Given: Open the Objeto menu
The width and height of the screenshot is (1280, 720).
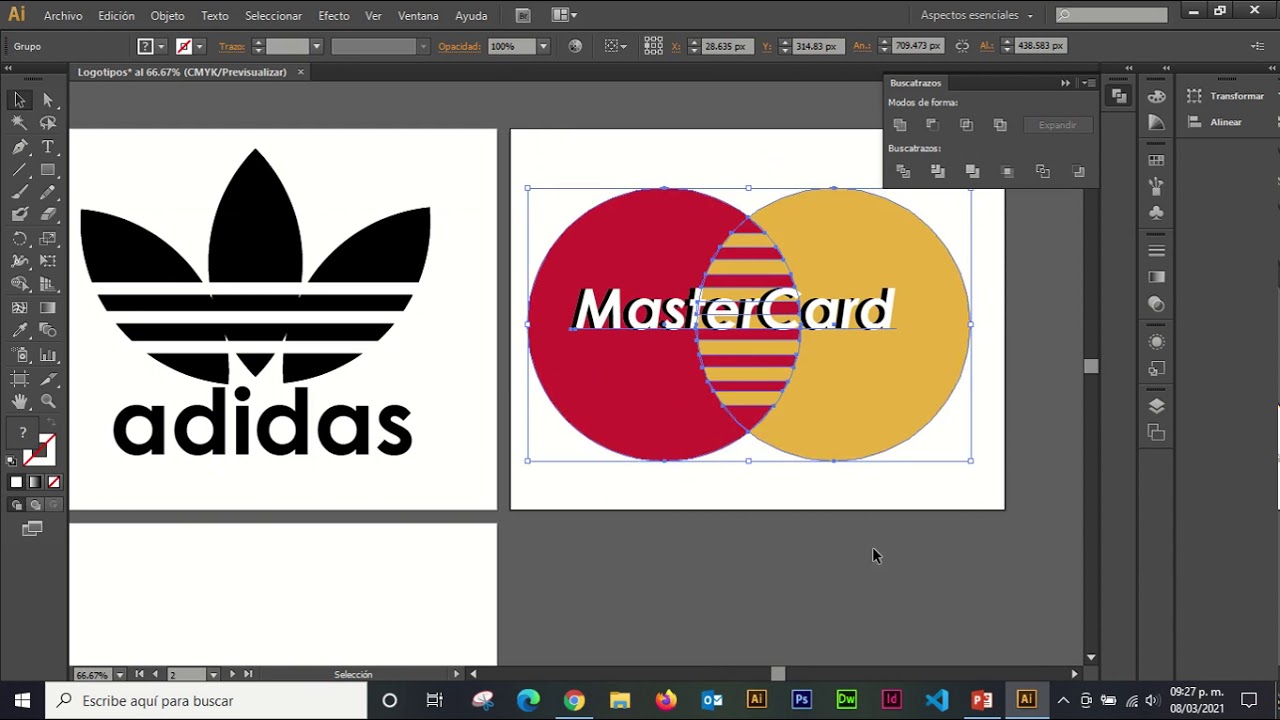Looking at the screenshot, I should pos(167,15).
